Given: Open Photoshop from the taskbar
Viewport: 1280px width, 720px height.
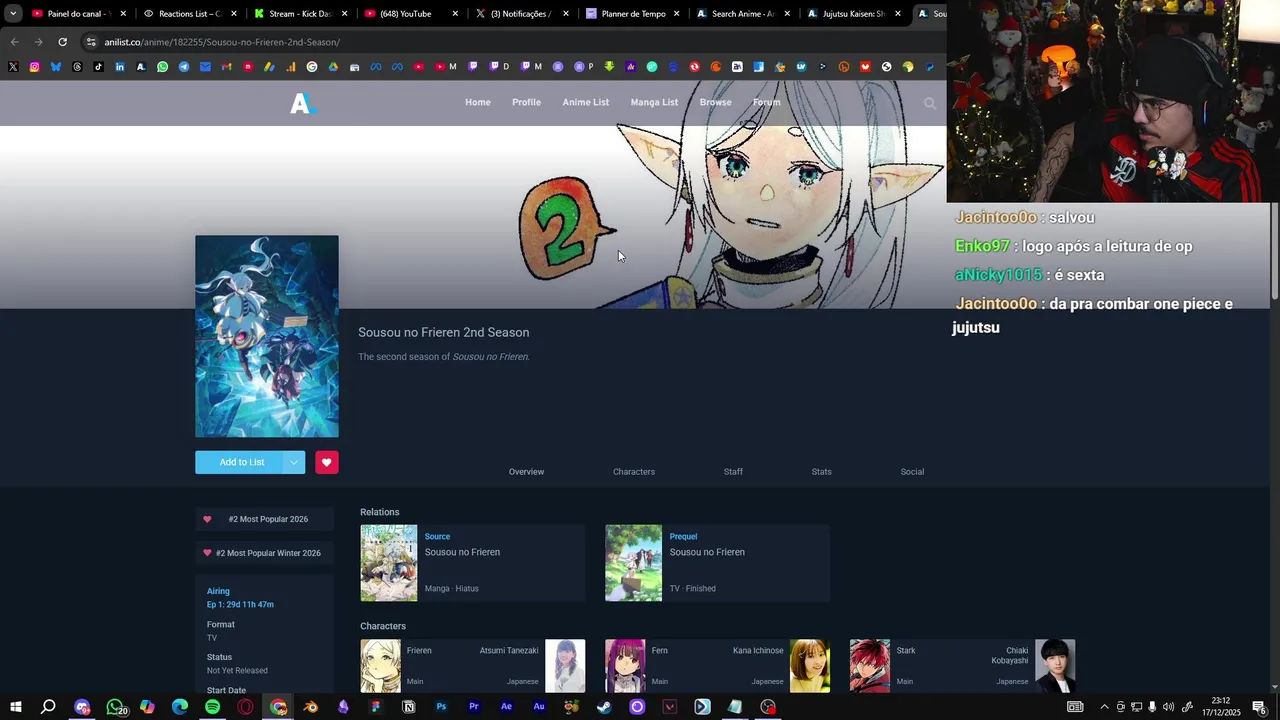Looking at the screenshot, I should 441,707.
